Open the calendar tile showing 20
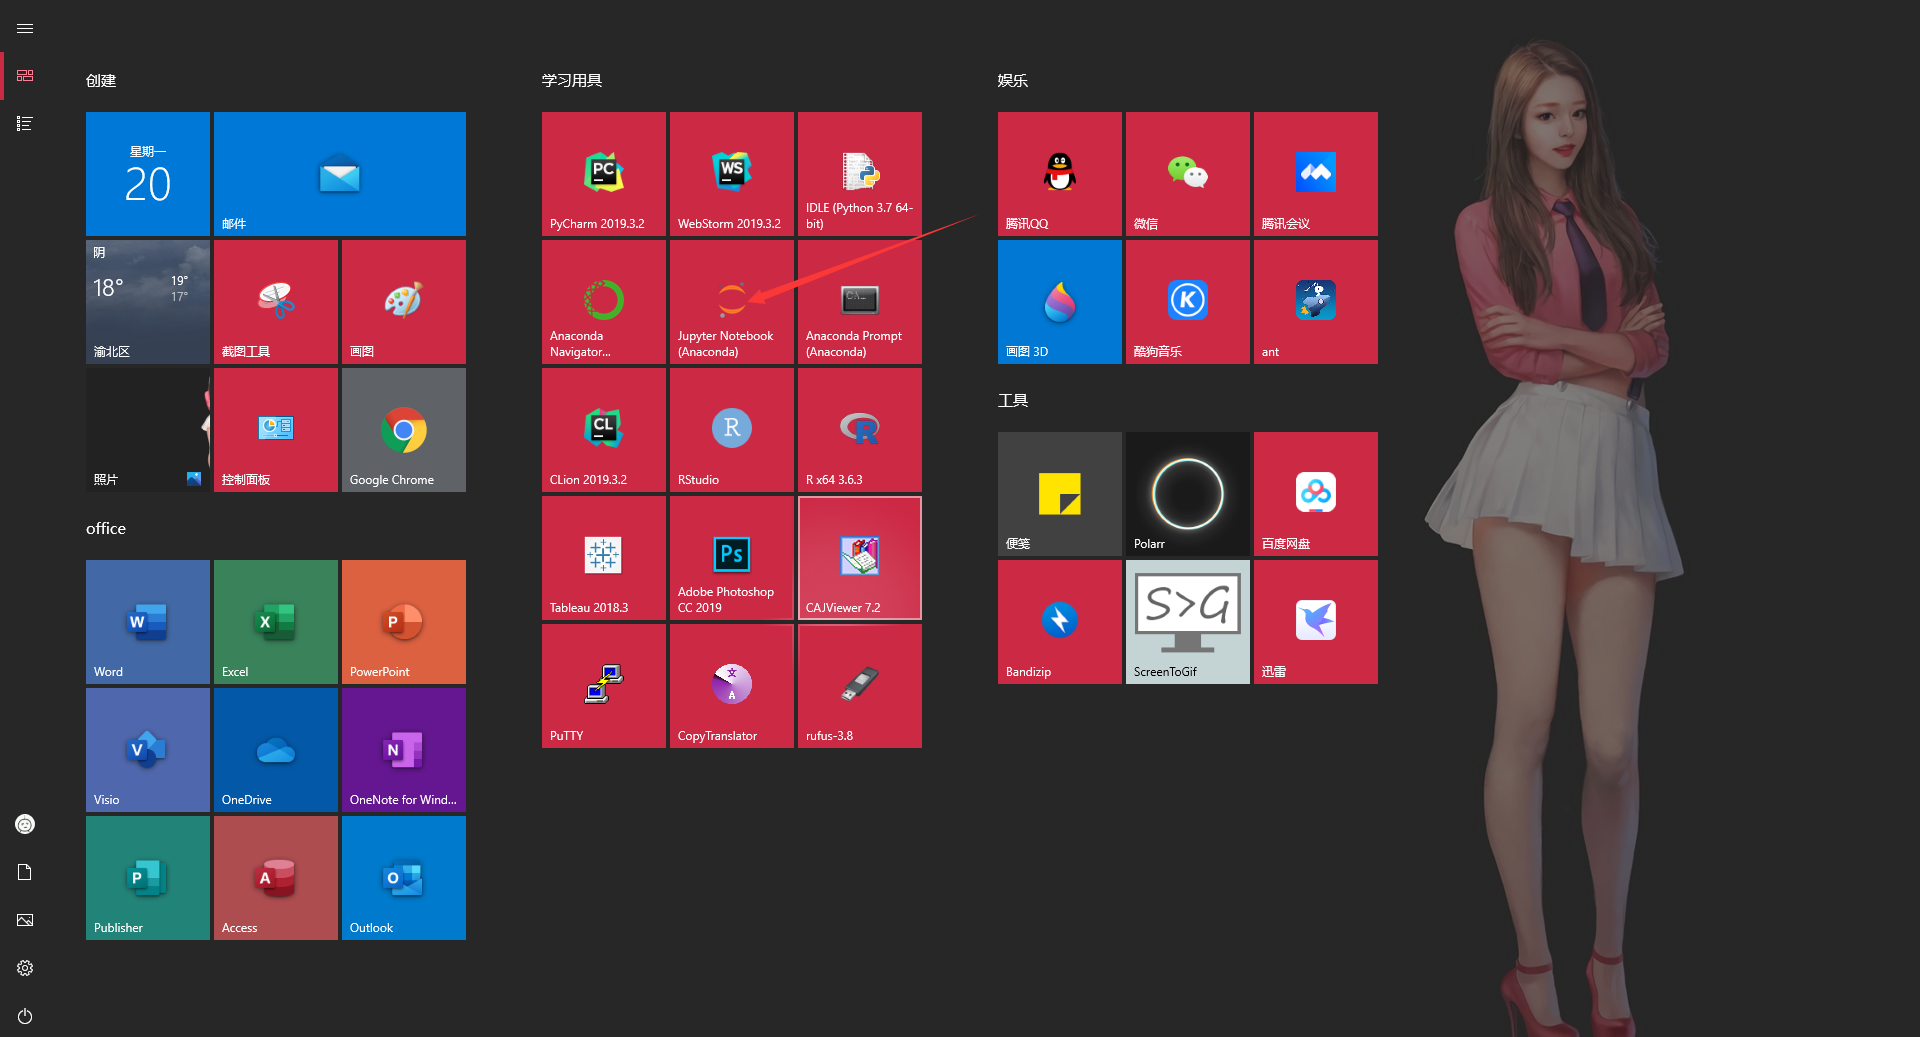The width and height of the screenshot is (1920, 1037). pyautogui.click(x=148, y=174)
